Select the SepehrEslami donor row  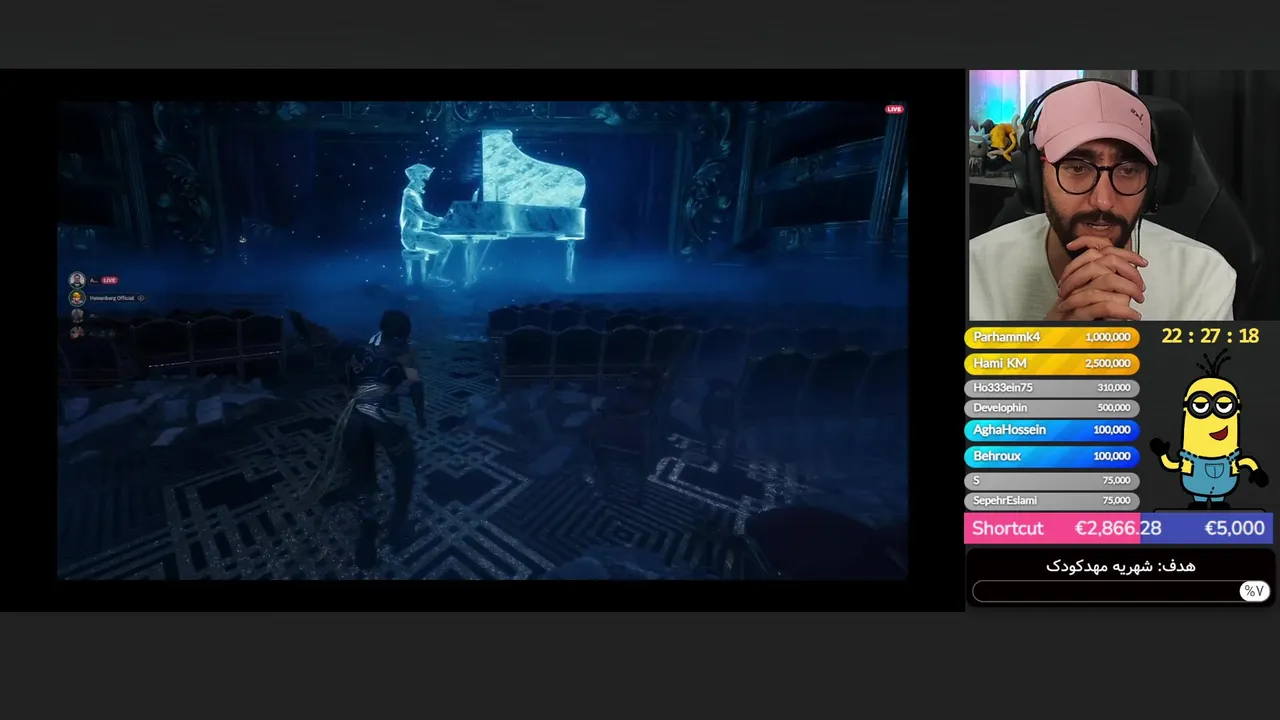pos(1050,500)
